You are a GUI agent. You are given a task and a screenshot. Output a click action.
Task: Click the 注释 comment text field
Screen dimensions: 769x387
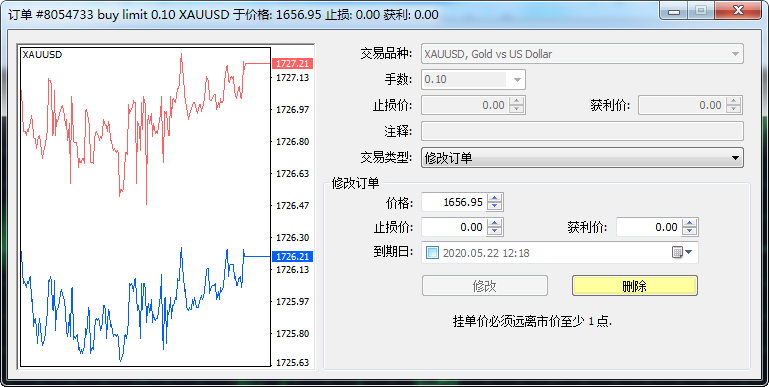pyautogui.click(x=582, y=131)
